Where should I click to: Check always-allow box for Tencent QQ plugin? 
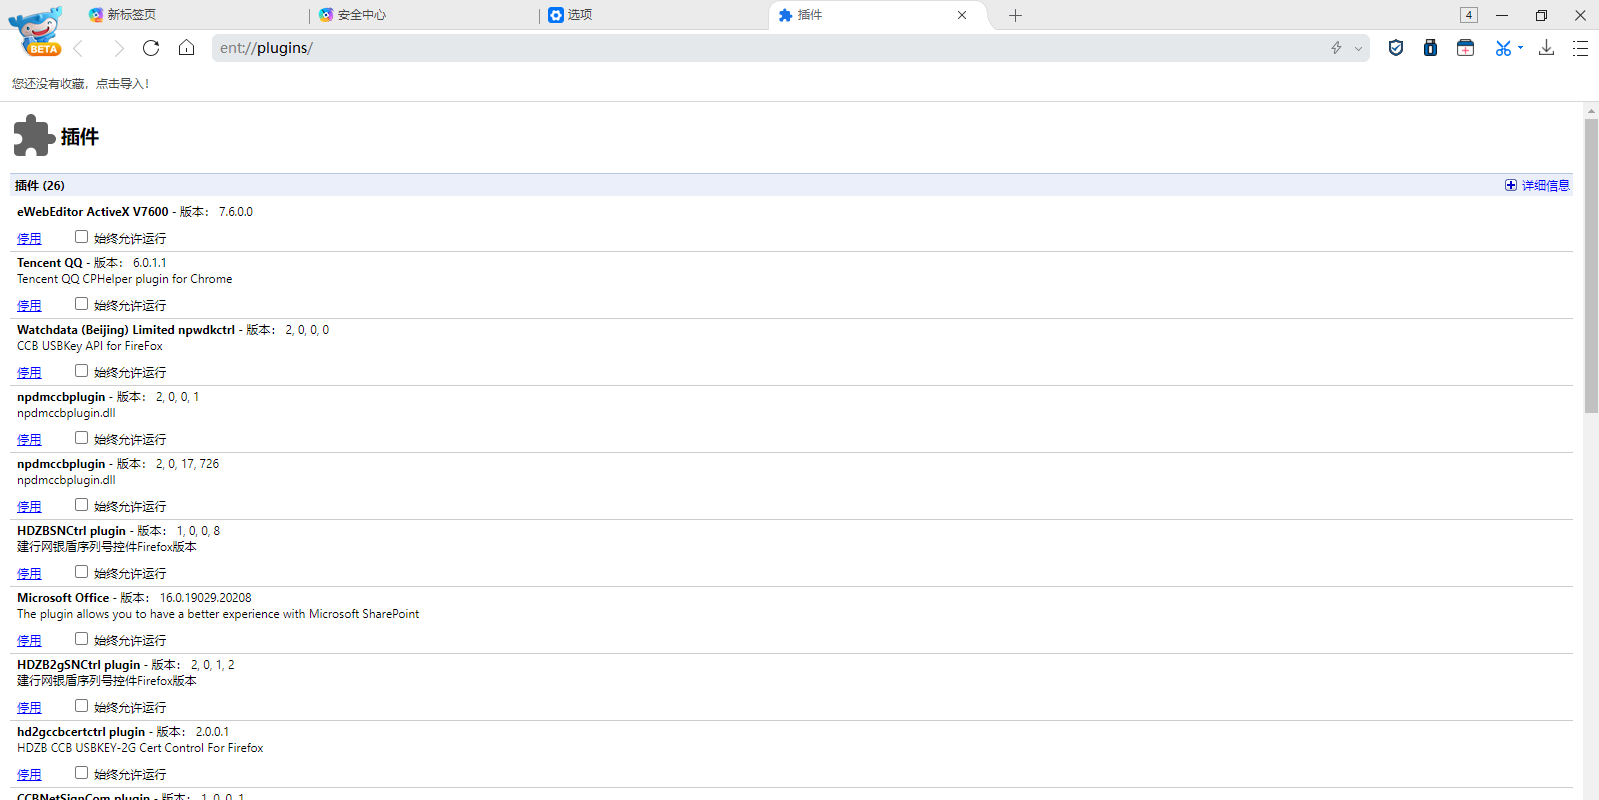[x=82, y=304]
